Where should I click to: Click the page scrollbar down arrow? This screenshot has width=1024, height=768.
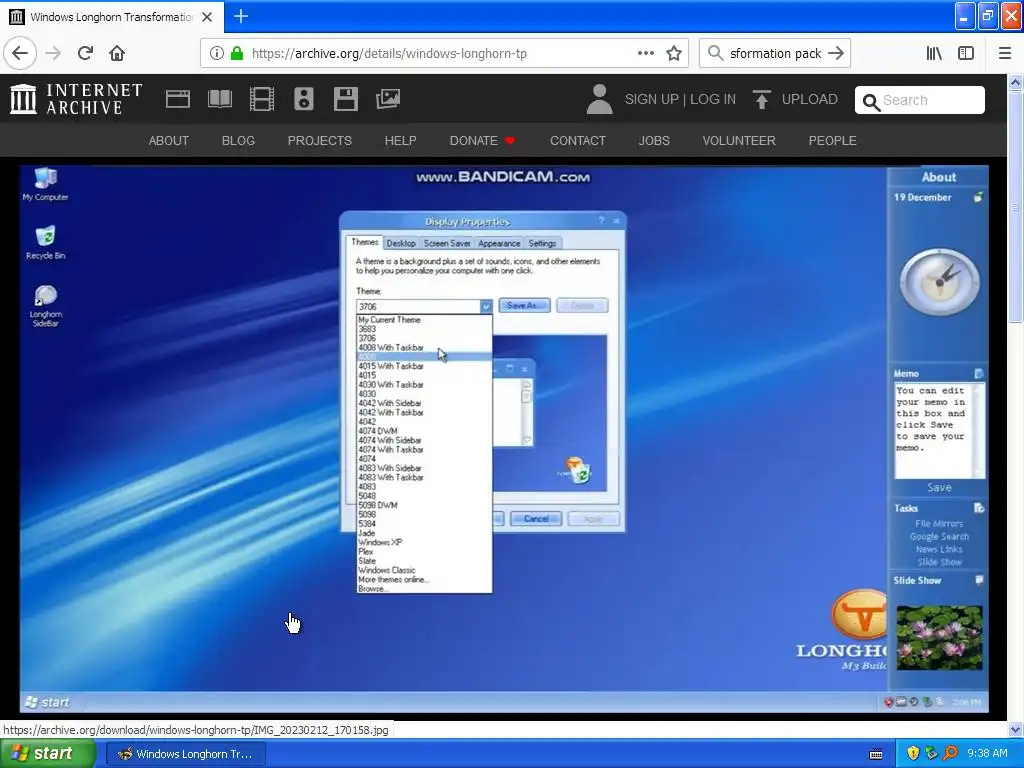(x=1016, y=729)
